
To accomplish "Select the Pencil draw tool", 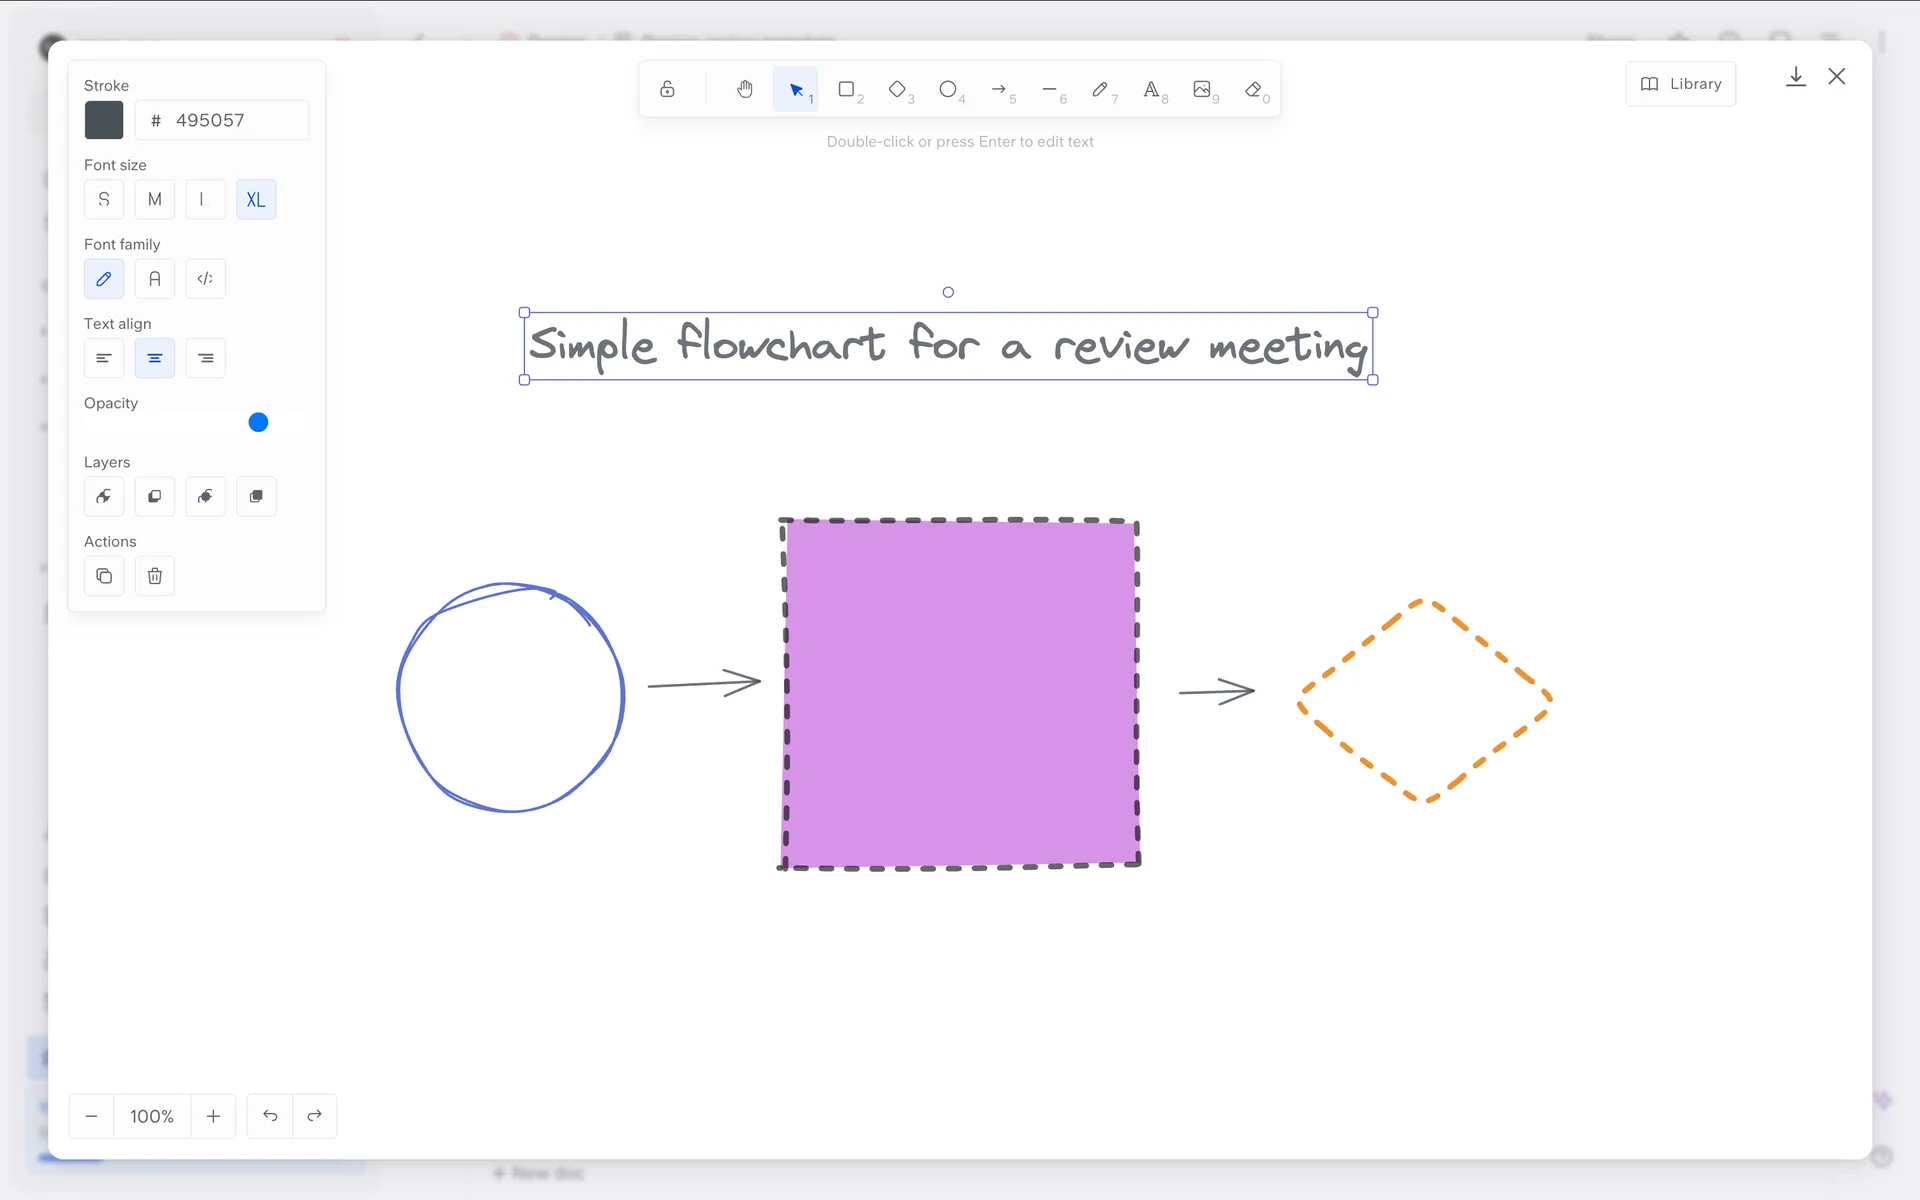I will tap(1100, 90).
